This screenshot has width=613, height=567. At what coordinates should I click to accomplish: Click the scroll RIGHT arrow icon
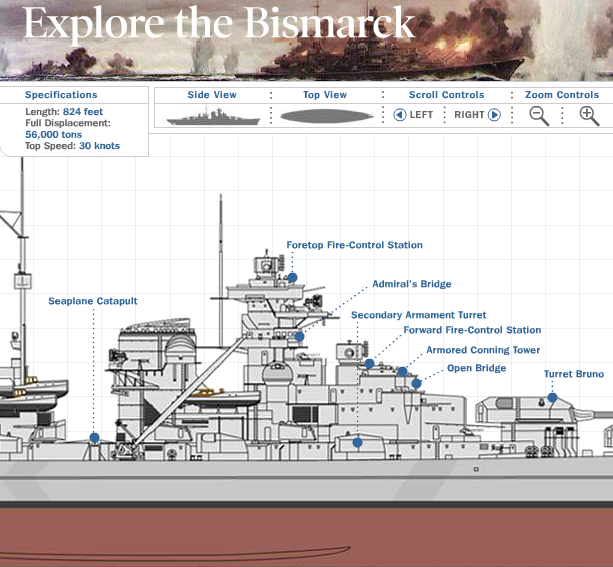[495, 115]
